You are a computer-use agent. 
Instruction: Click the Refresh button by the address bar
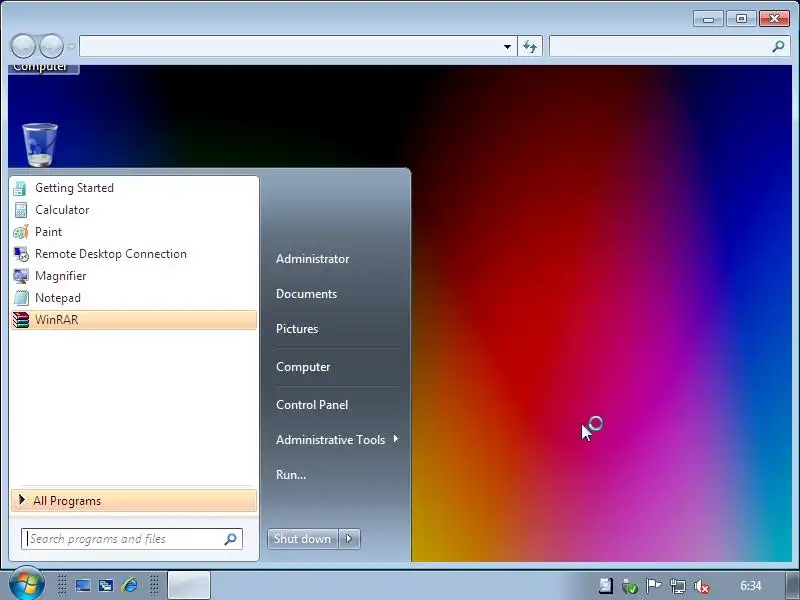pos(530,47)
